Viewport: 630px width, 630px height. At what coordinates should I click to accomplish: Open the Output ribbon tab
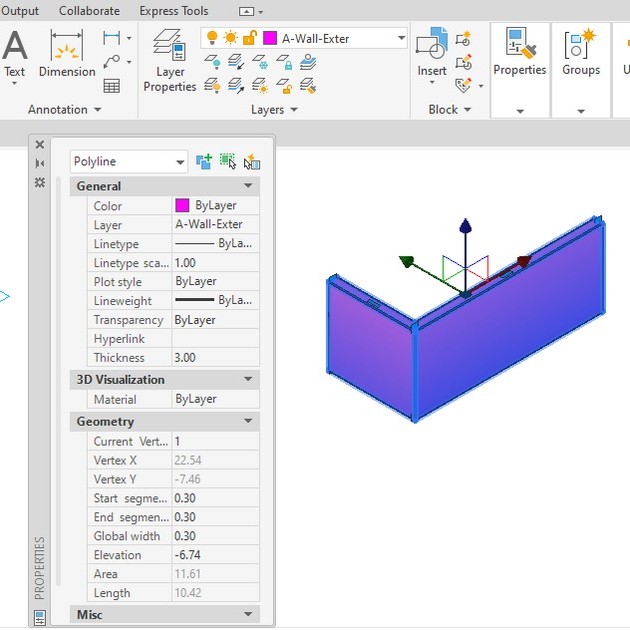pyautogui.click(x=20, y=11)
